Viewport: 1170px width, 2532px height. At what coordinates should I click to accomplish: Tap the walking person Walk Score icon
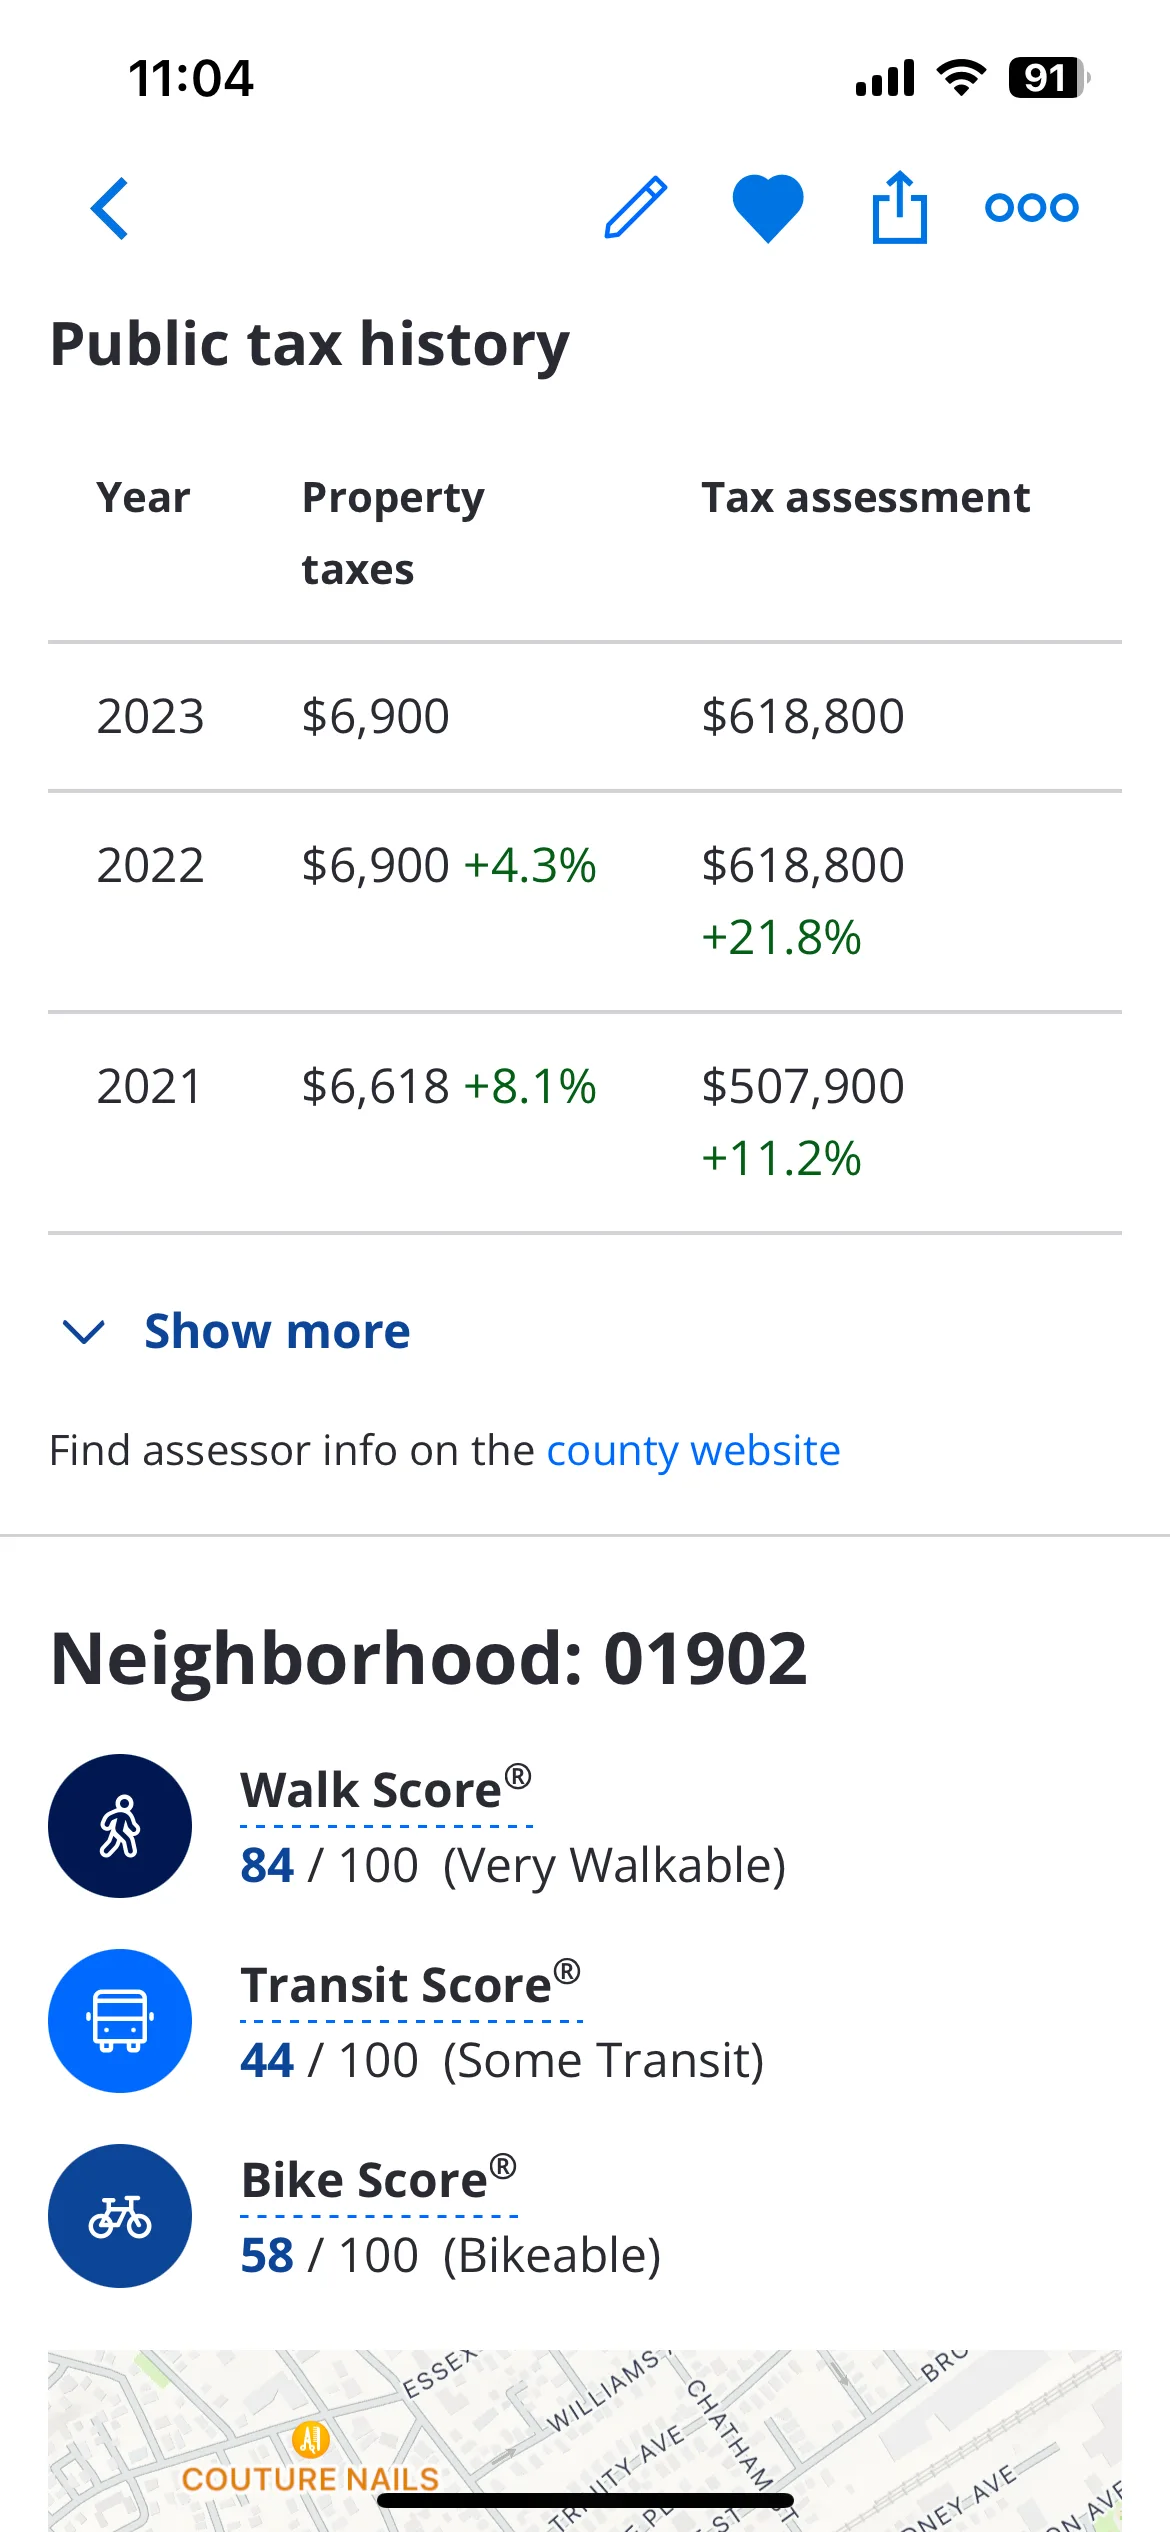[120, 1826]
